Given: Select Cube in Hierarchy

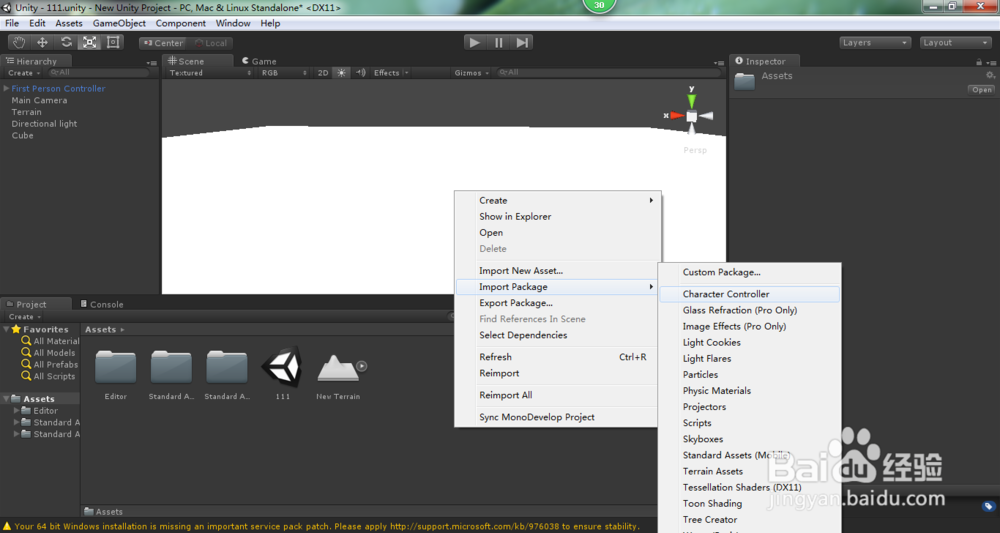Looking at the screenshot, I should [22, 135].
